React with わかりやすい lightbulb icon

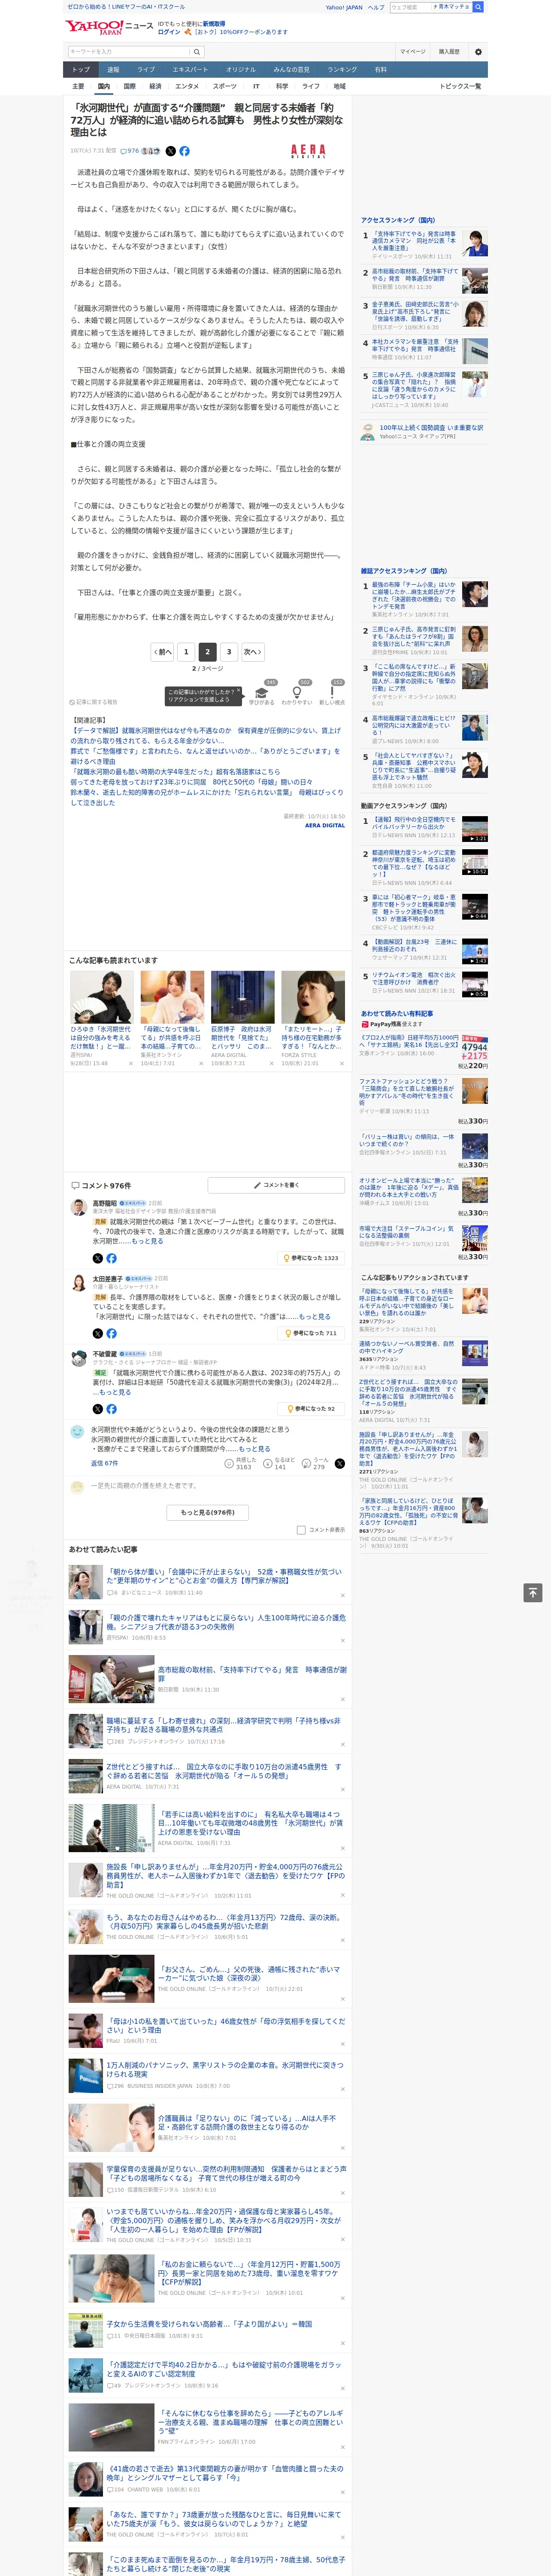[x=296, y=692]
